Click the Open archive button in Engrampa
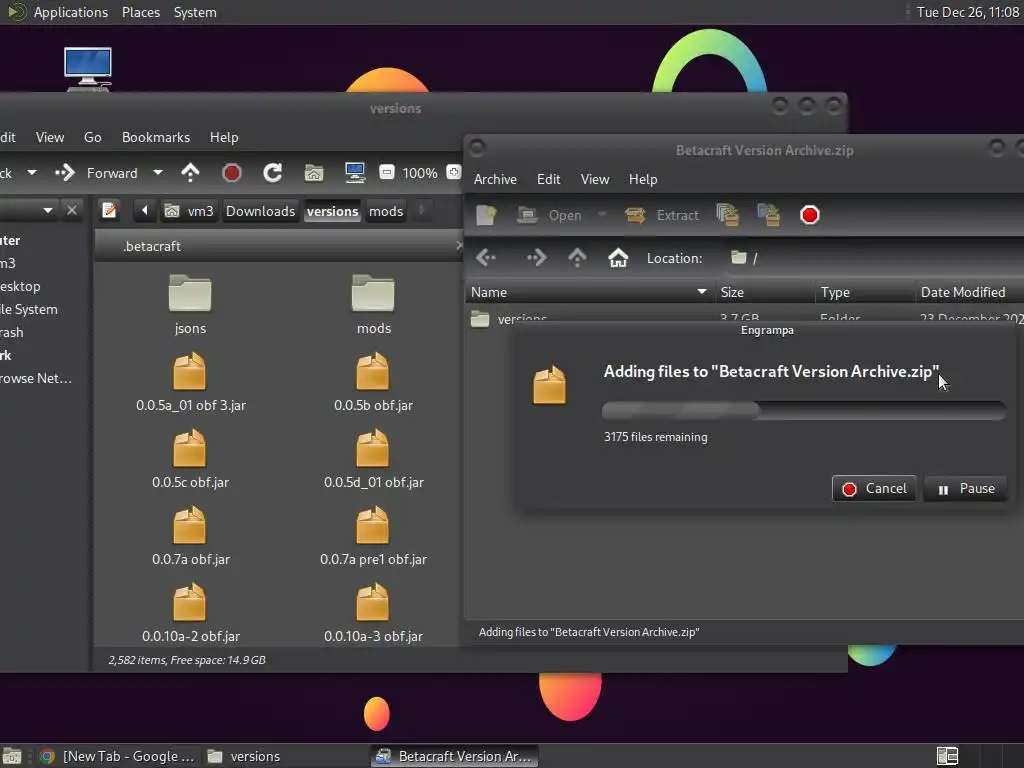 (549, 215)
